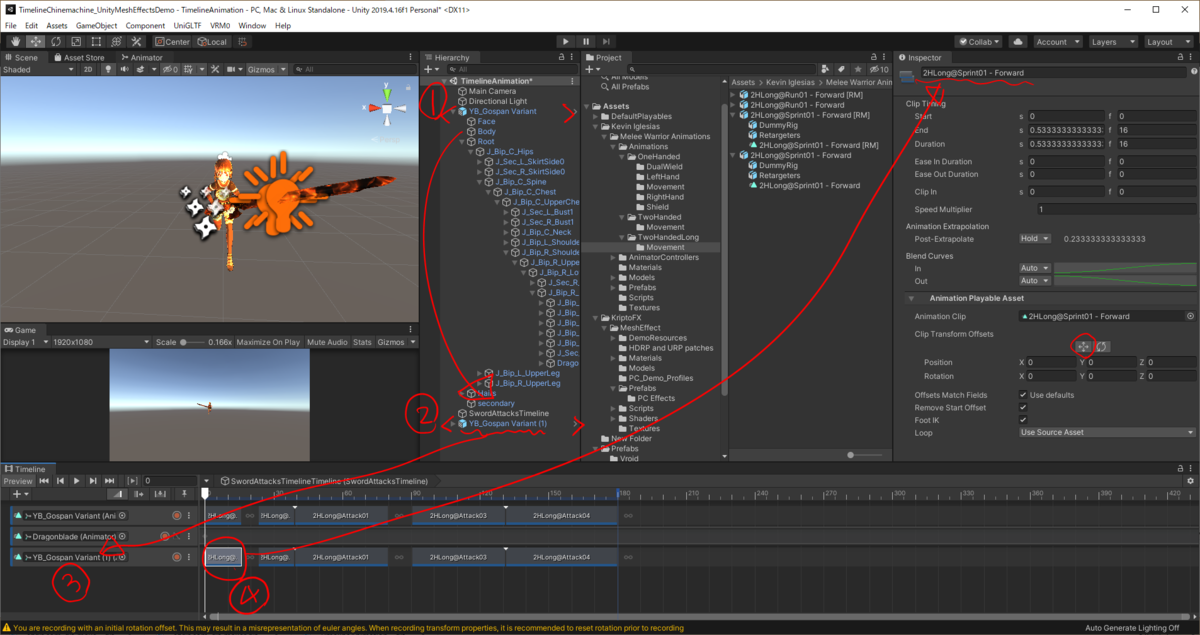Jump to Timeline end
Viewport: 1200px width, 635px height.
pos(108,481)
